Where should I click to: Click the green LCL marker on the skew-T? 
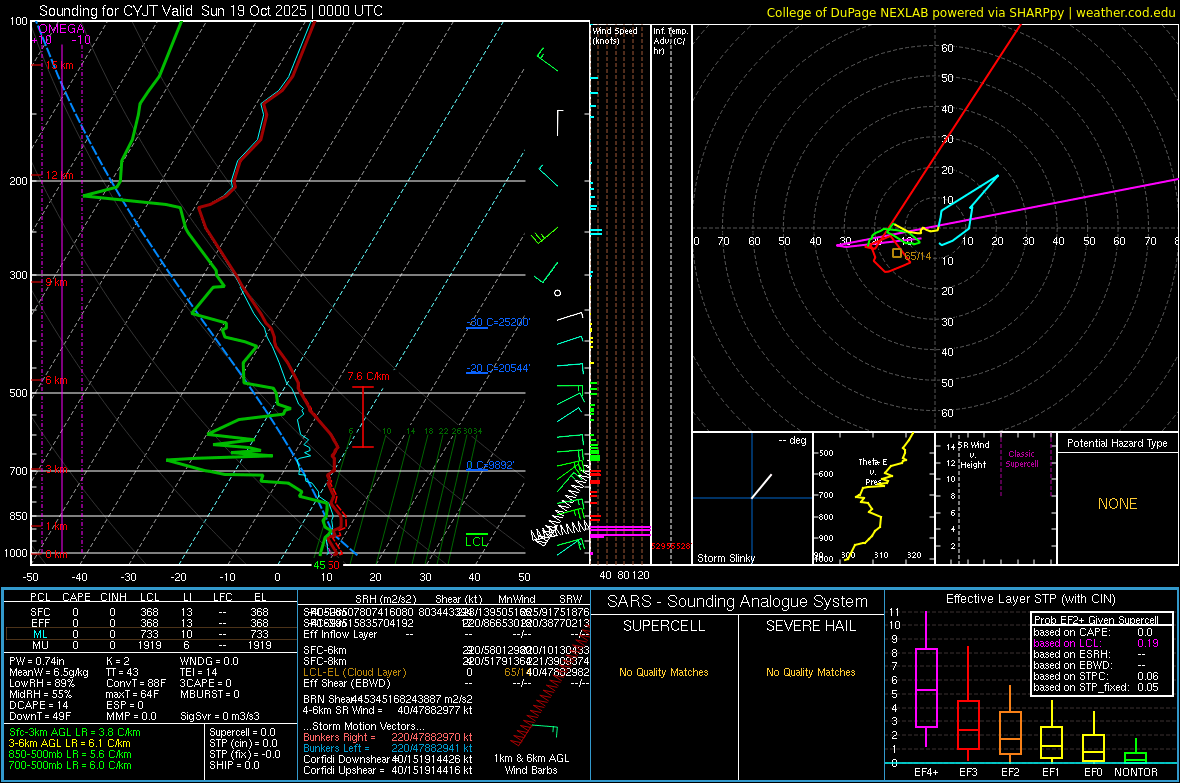coord(476,541)
